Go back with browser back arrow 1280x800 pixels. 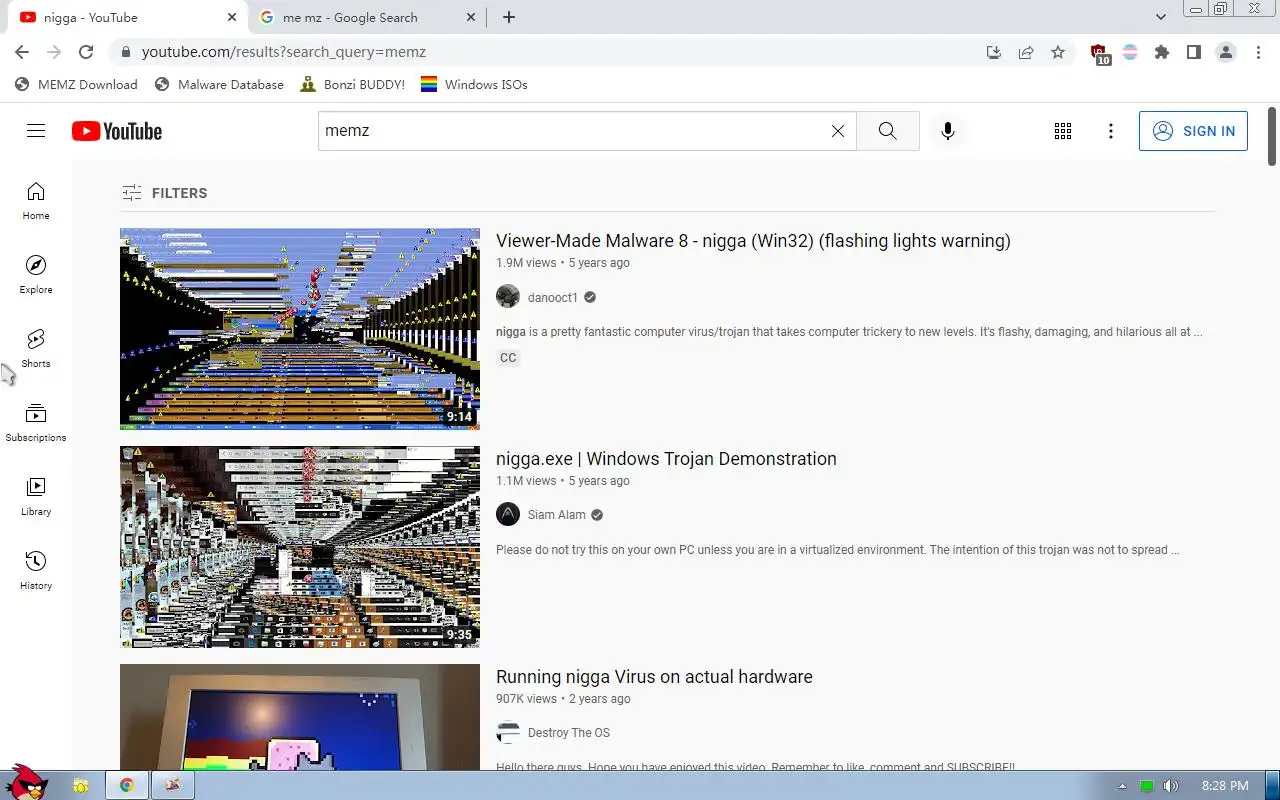tap(22, 52)
